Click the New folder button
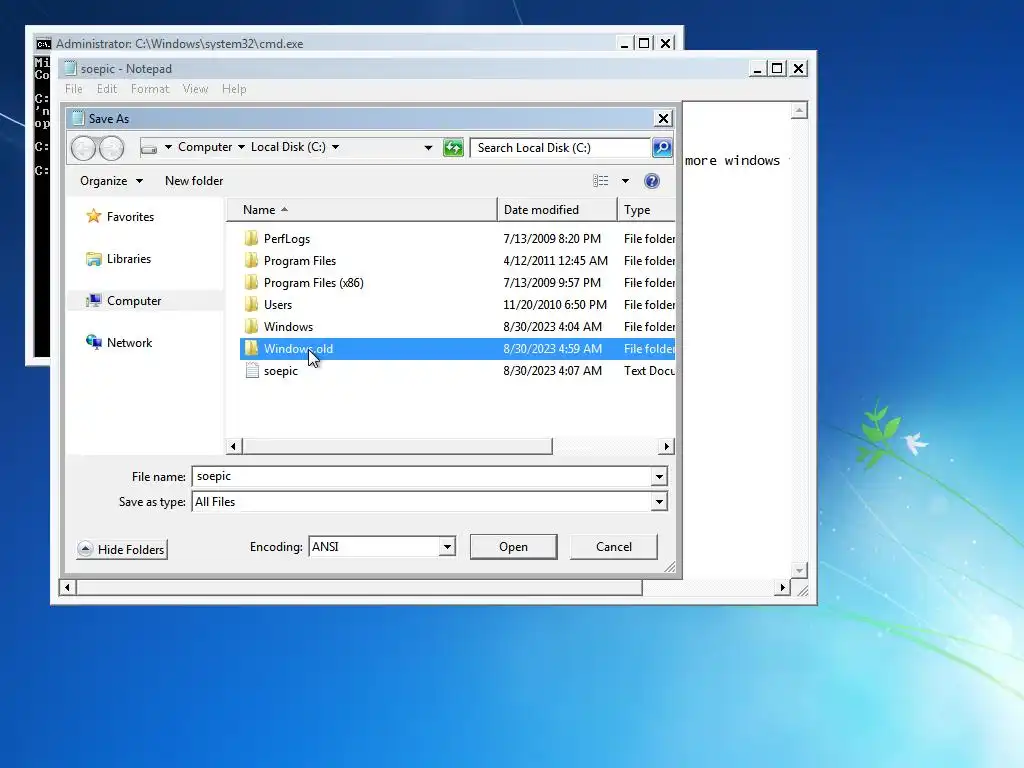The height and width of the screenshot is (768, 1024). point(194,181)
